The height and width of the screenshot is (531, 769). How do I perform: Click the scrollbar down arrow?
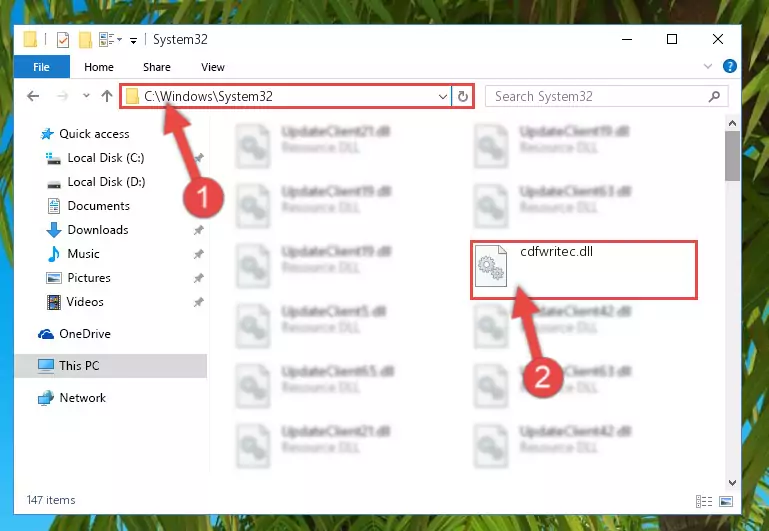(x=732, y=482)
